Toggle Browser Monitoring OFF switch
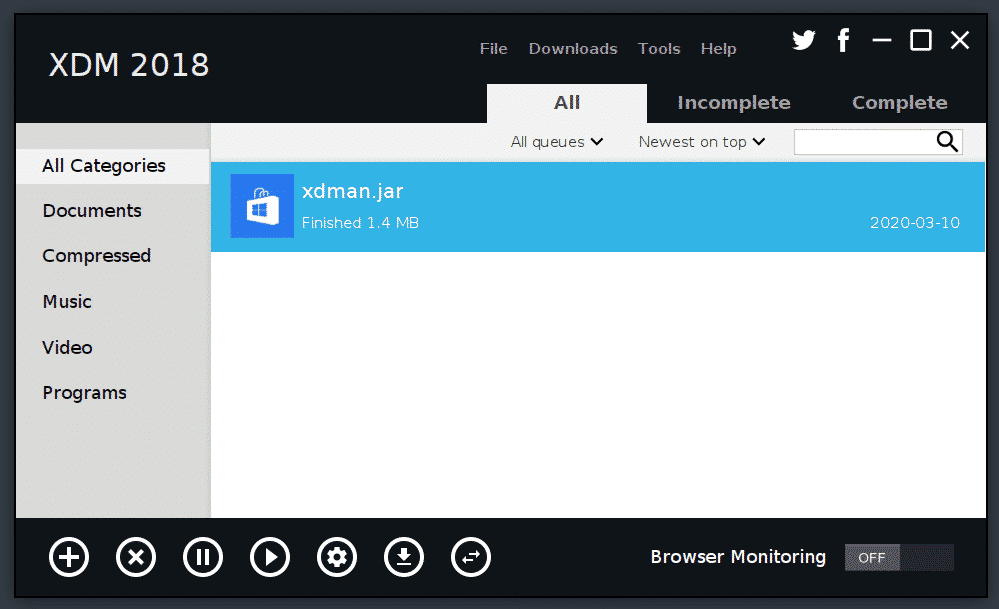Viewport: 999px width, 609px height. 899,557
